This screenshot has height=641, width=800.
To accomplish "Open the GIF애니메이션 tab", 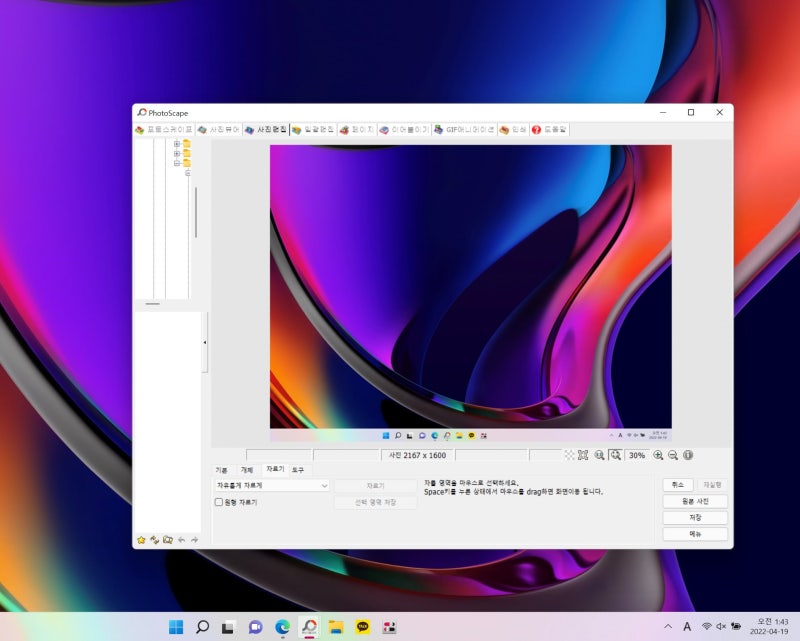I will tap(464, 130).
